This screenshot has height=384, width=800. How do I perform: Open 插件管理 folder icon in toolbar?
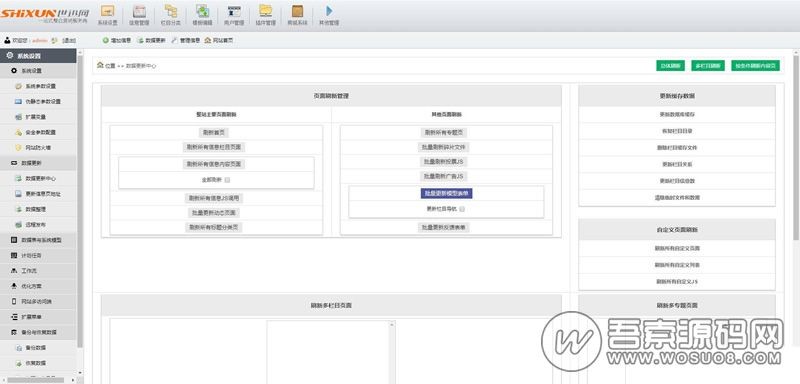(x=265, y=11)
